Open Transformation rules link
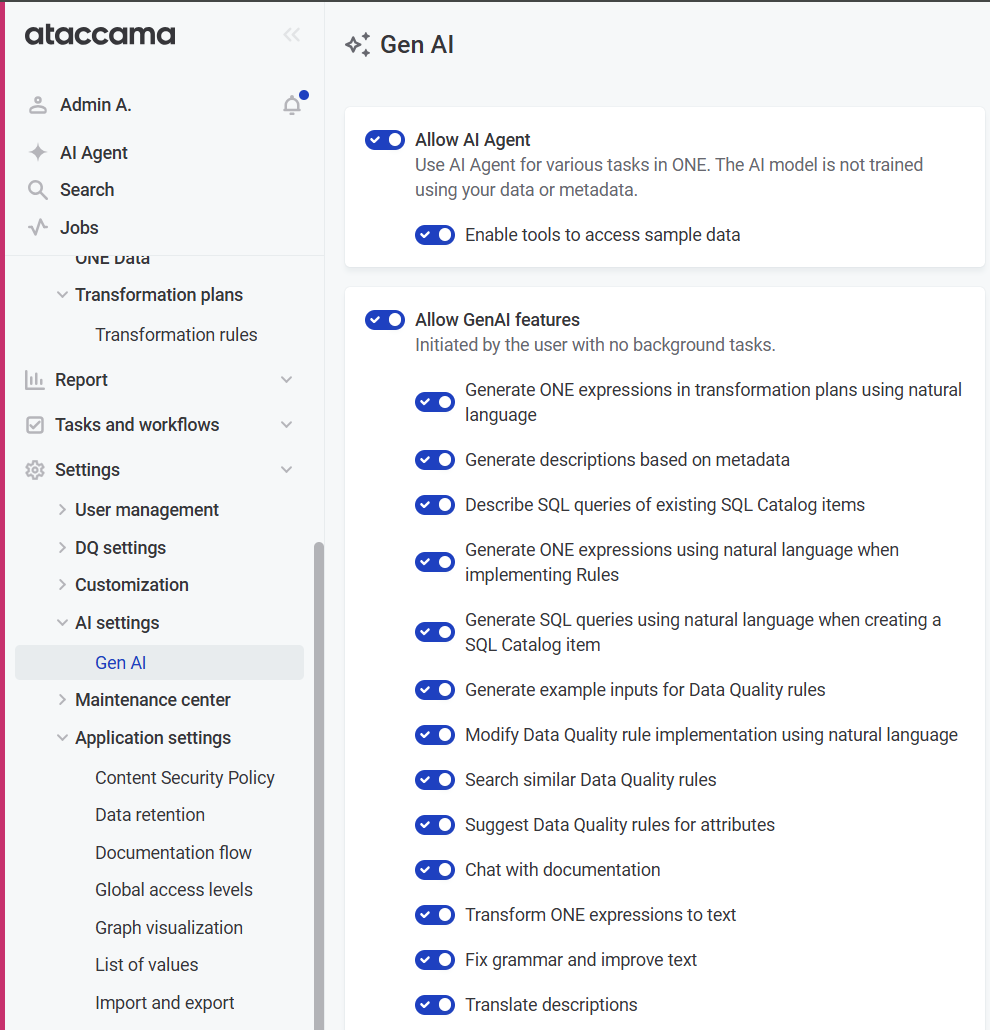The width and height of the screenshot is (990, 1030). [176, 335]
